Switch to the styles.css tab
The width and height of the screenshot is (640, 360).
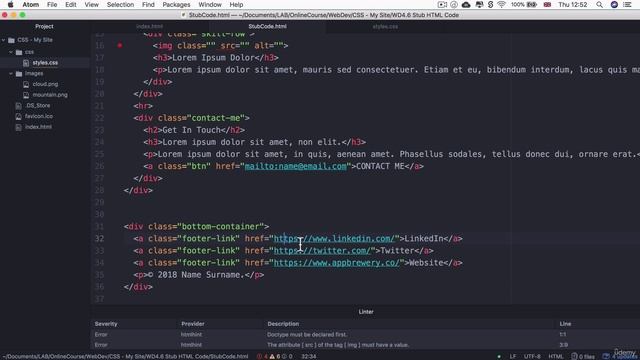(385, 27)
